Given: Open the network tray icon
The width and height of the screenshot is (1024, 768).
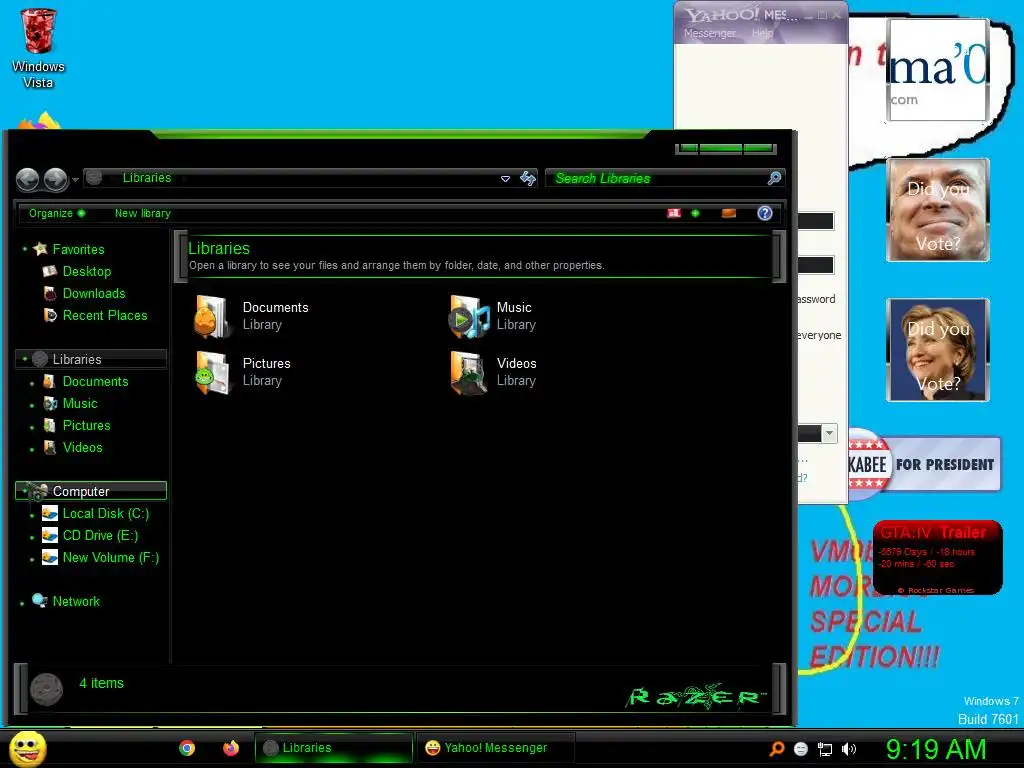Looking at the screenshot, I should pos(825,749).
